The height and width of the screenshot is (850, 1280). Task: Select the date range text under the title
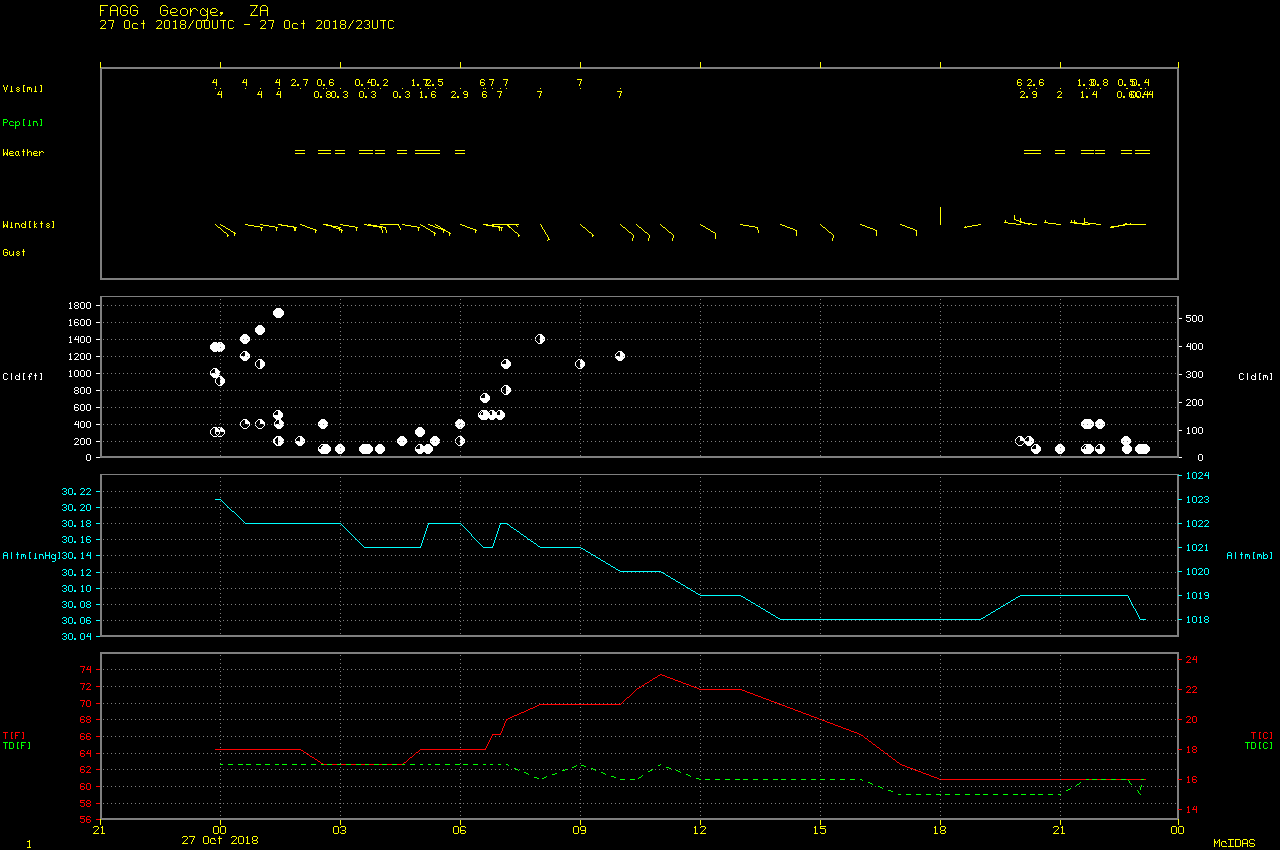point(246,25)
